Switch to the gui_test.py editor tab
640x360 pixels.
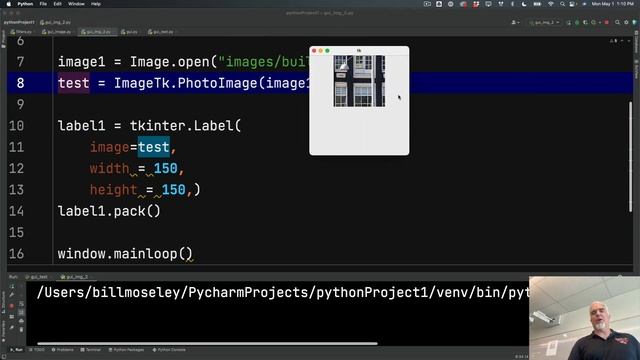161,31
